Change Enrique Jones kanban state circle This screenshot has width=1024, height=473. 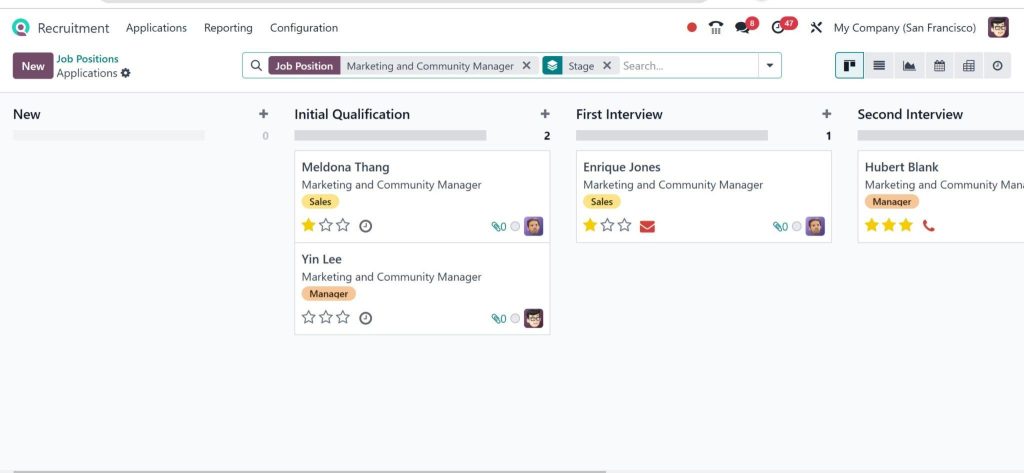(797, 226)
